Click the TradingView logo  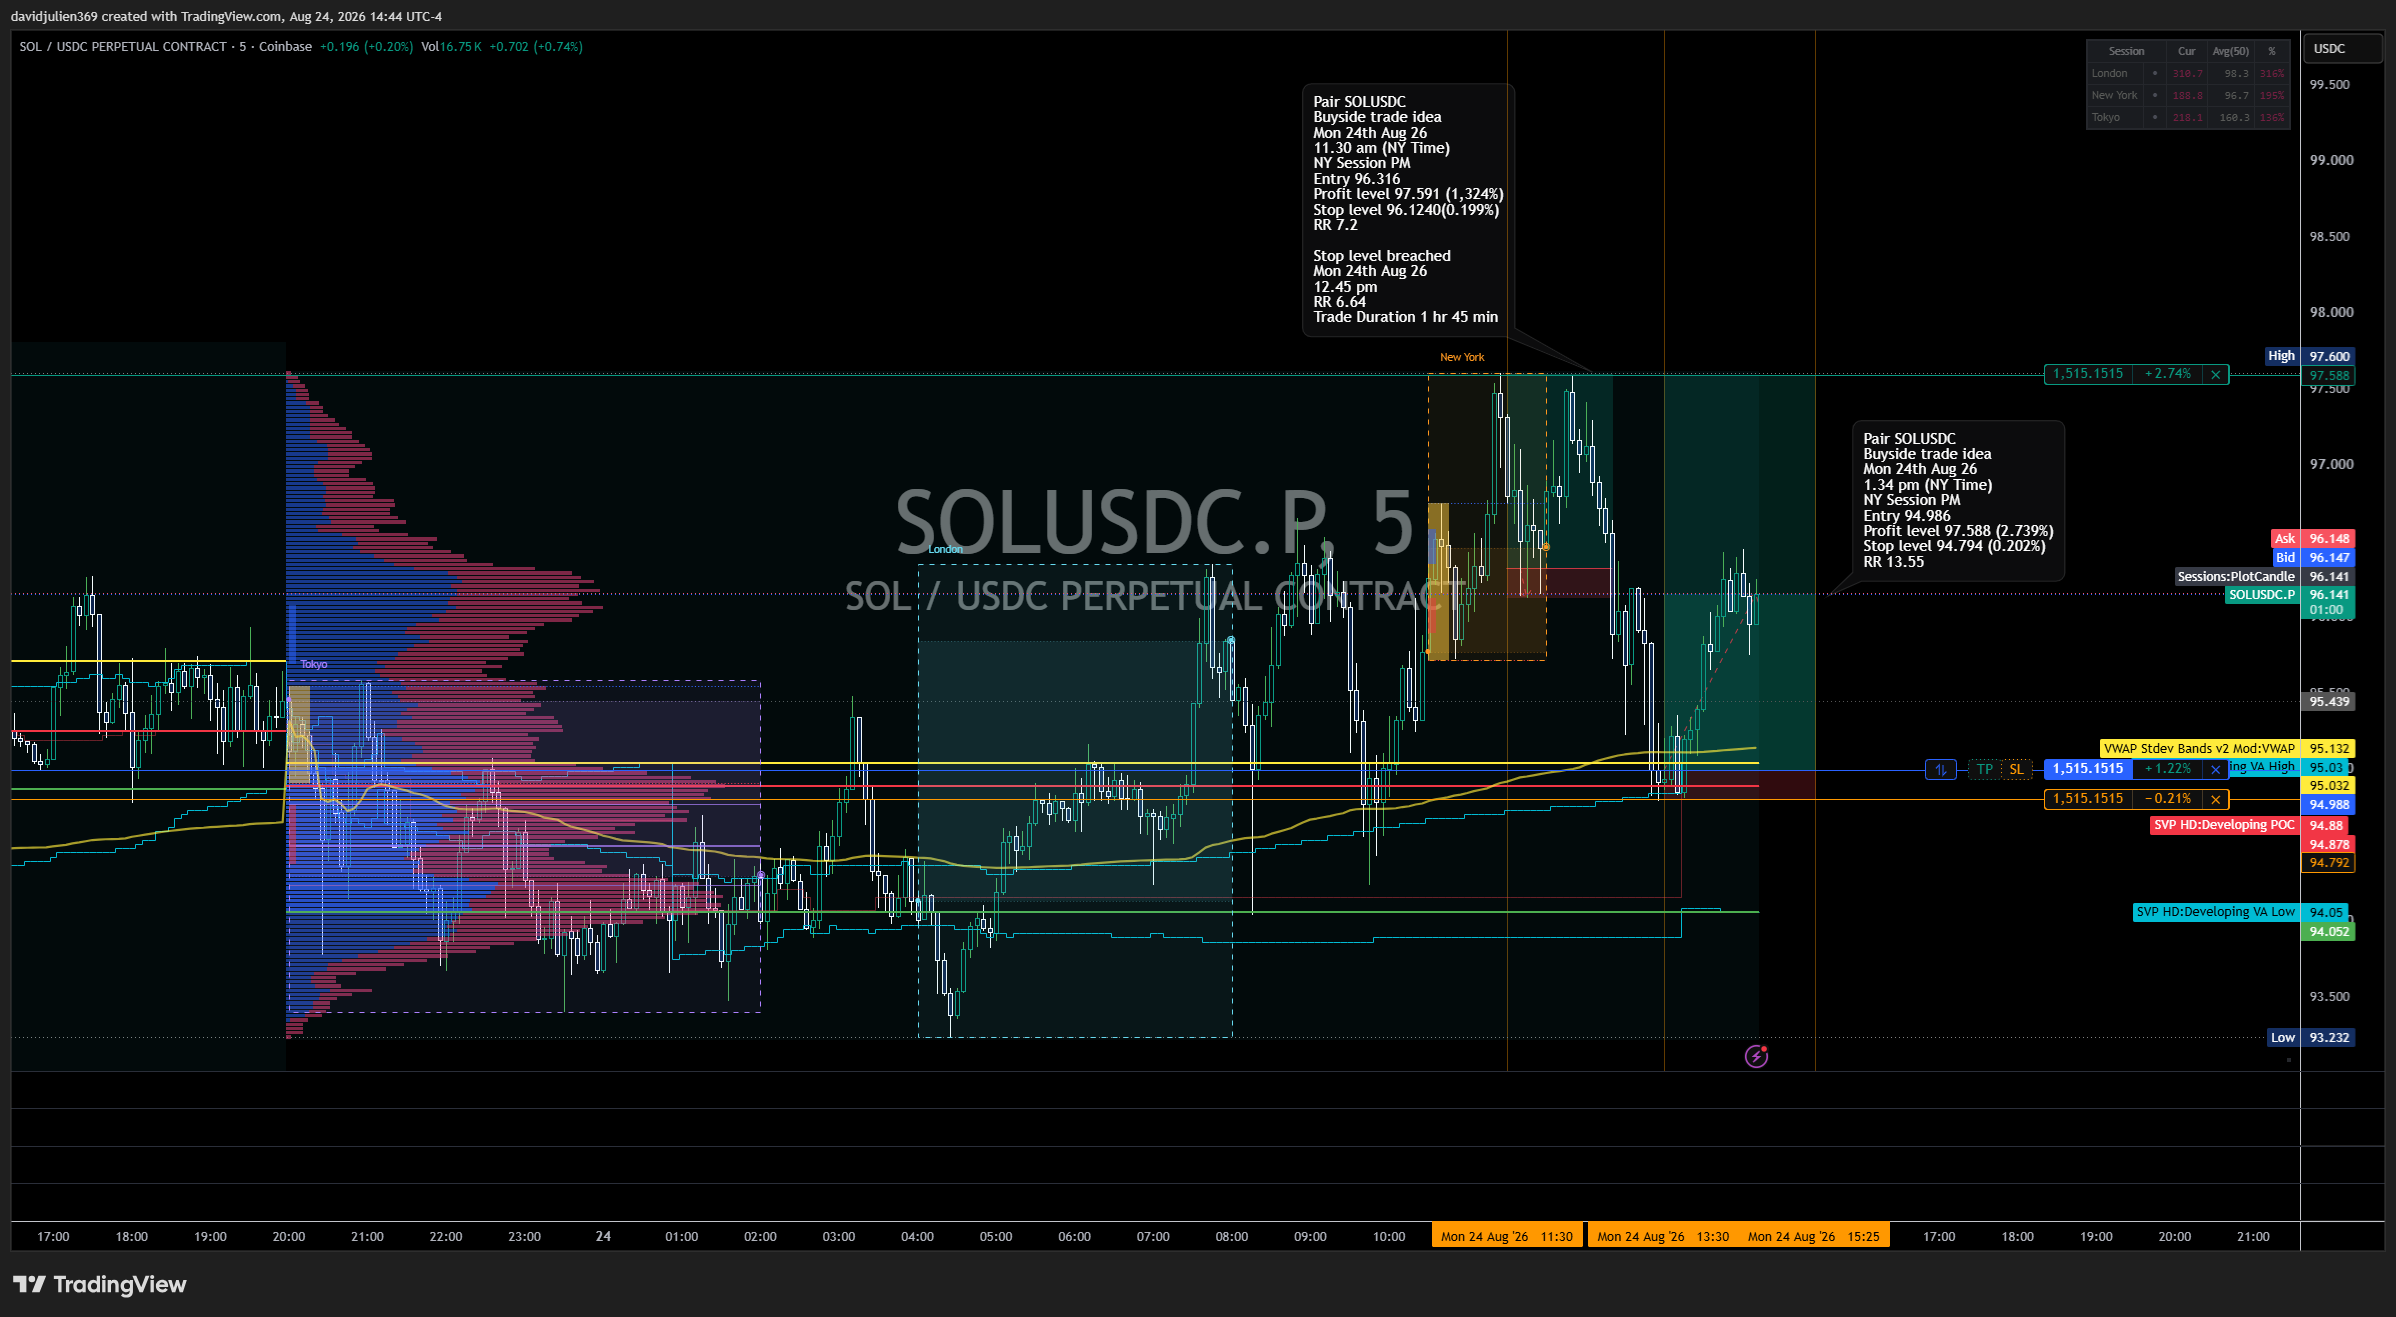coord(100,1284)
